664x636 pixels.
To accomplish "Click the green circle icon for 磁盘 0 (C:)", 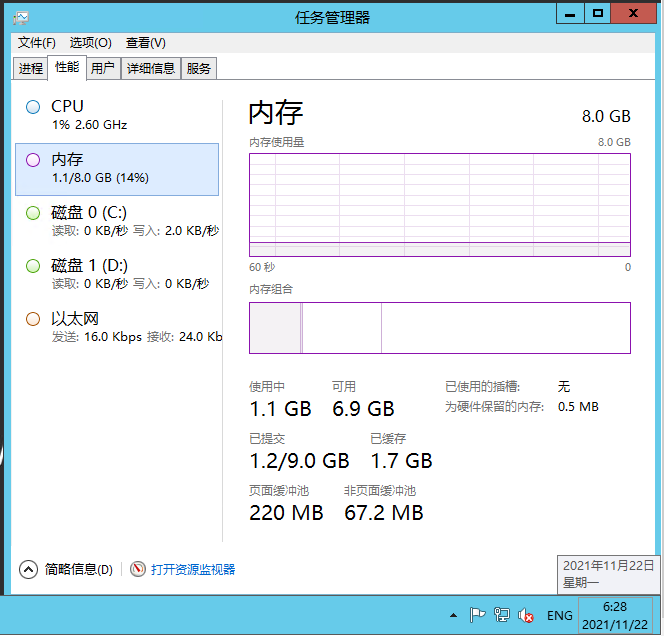I will coord(33,213).
